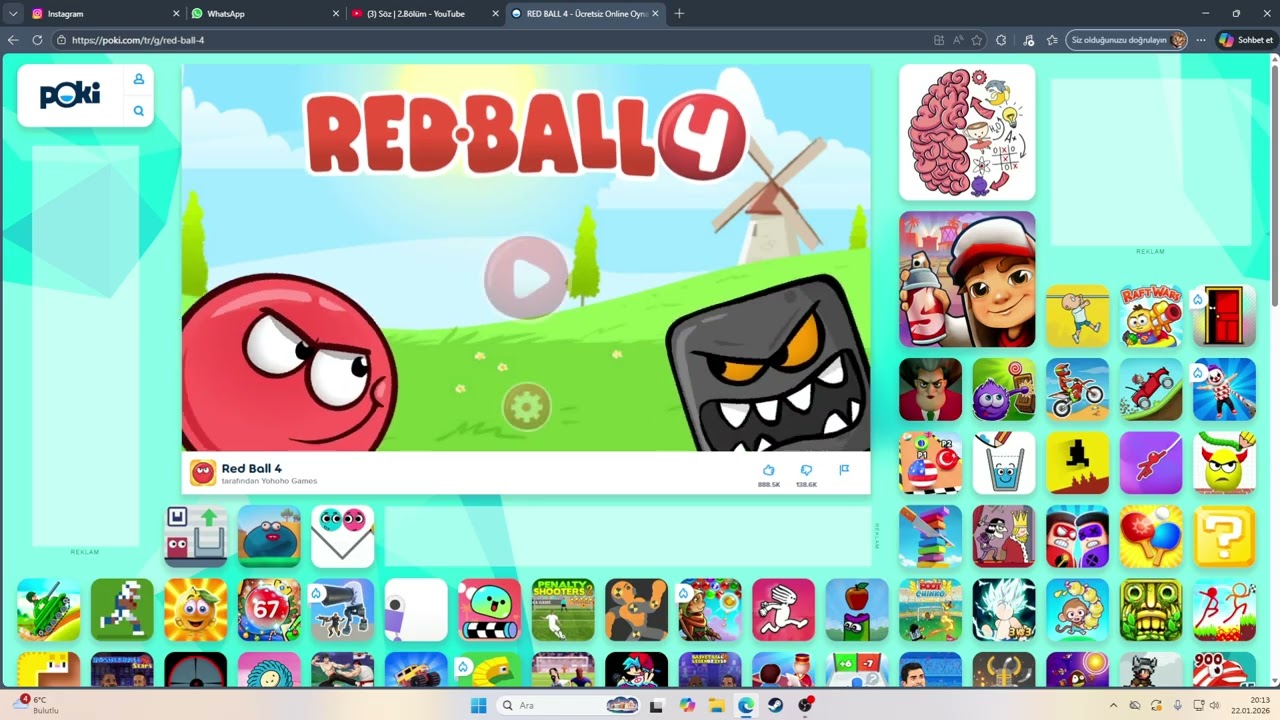Image resolution: width=1280 pixels, height=720 pixels.
Task: Close the Instagram tab
Action: 177,14
